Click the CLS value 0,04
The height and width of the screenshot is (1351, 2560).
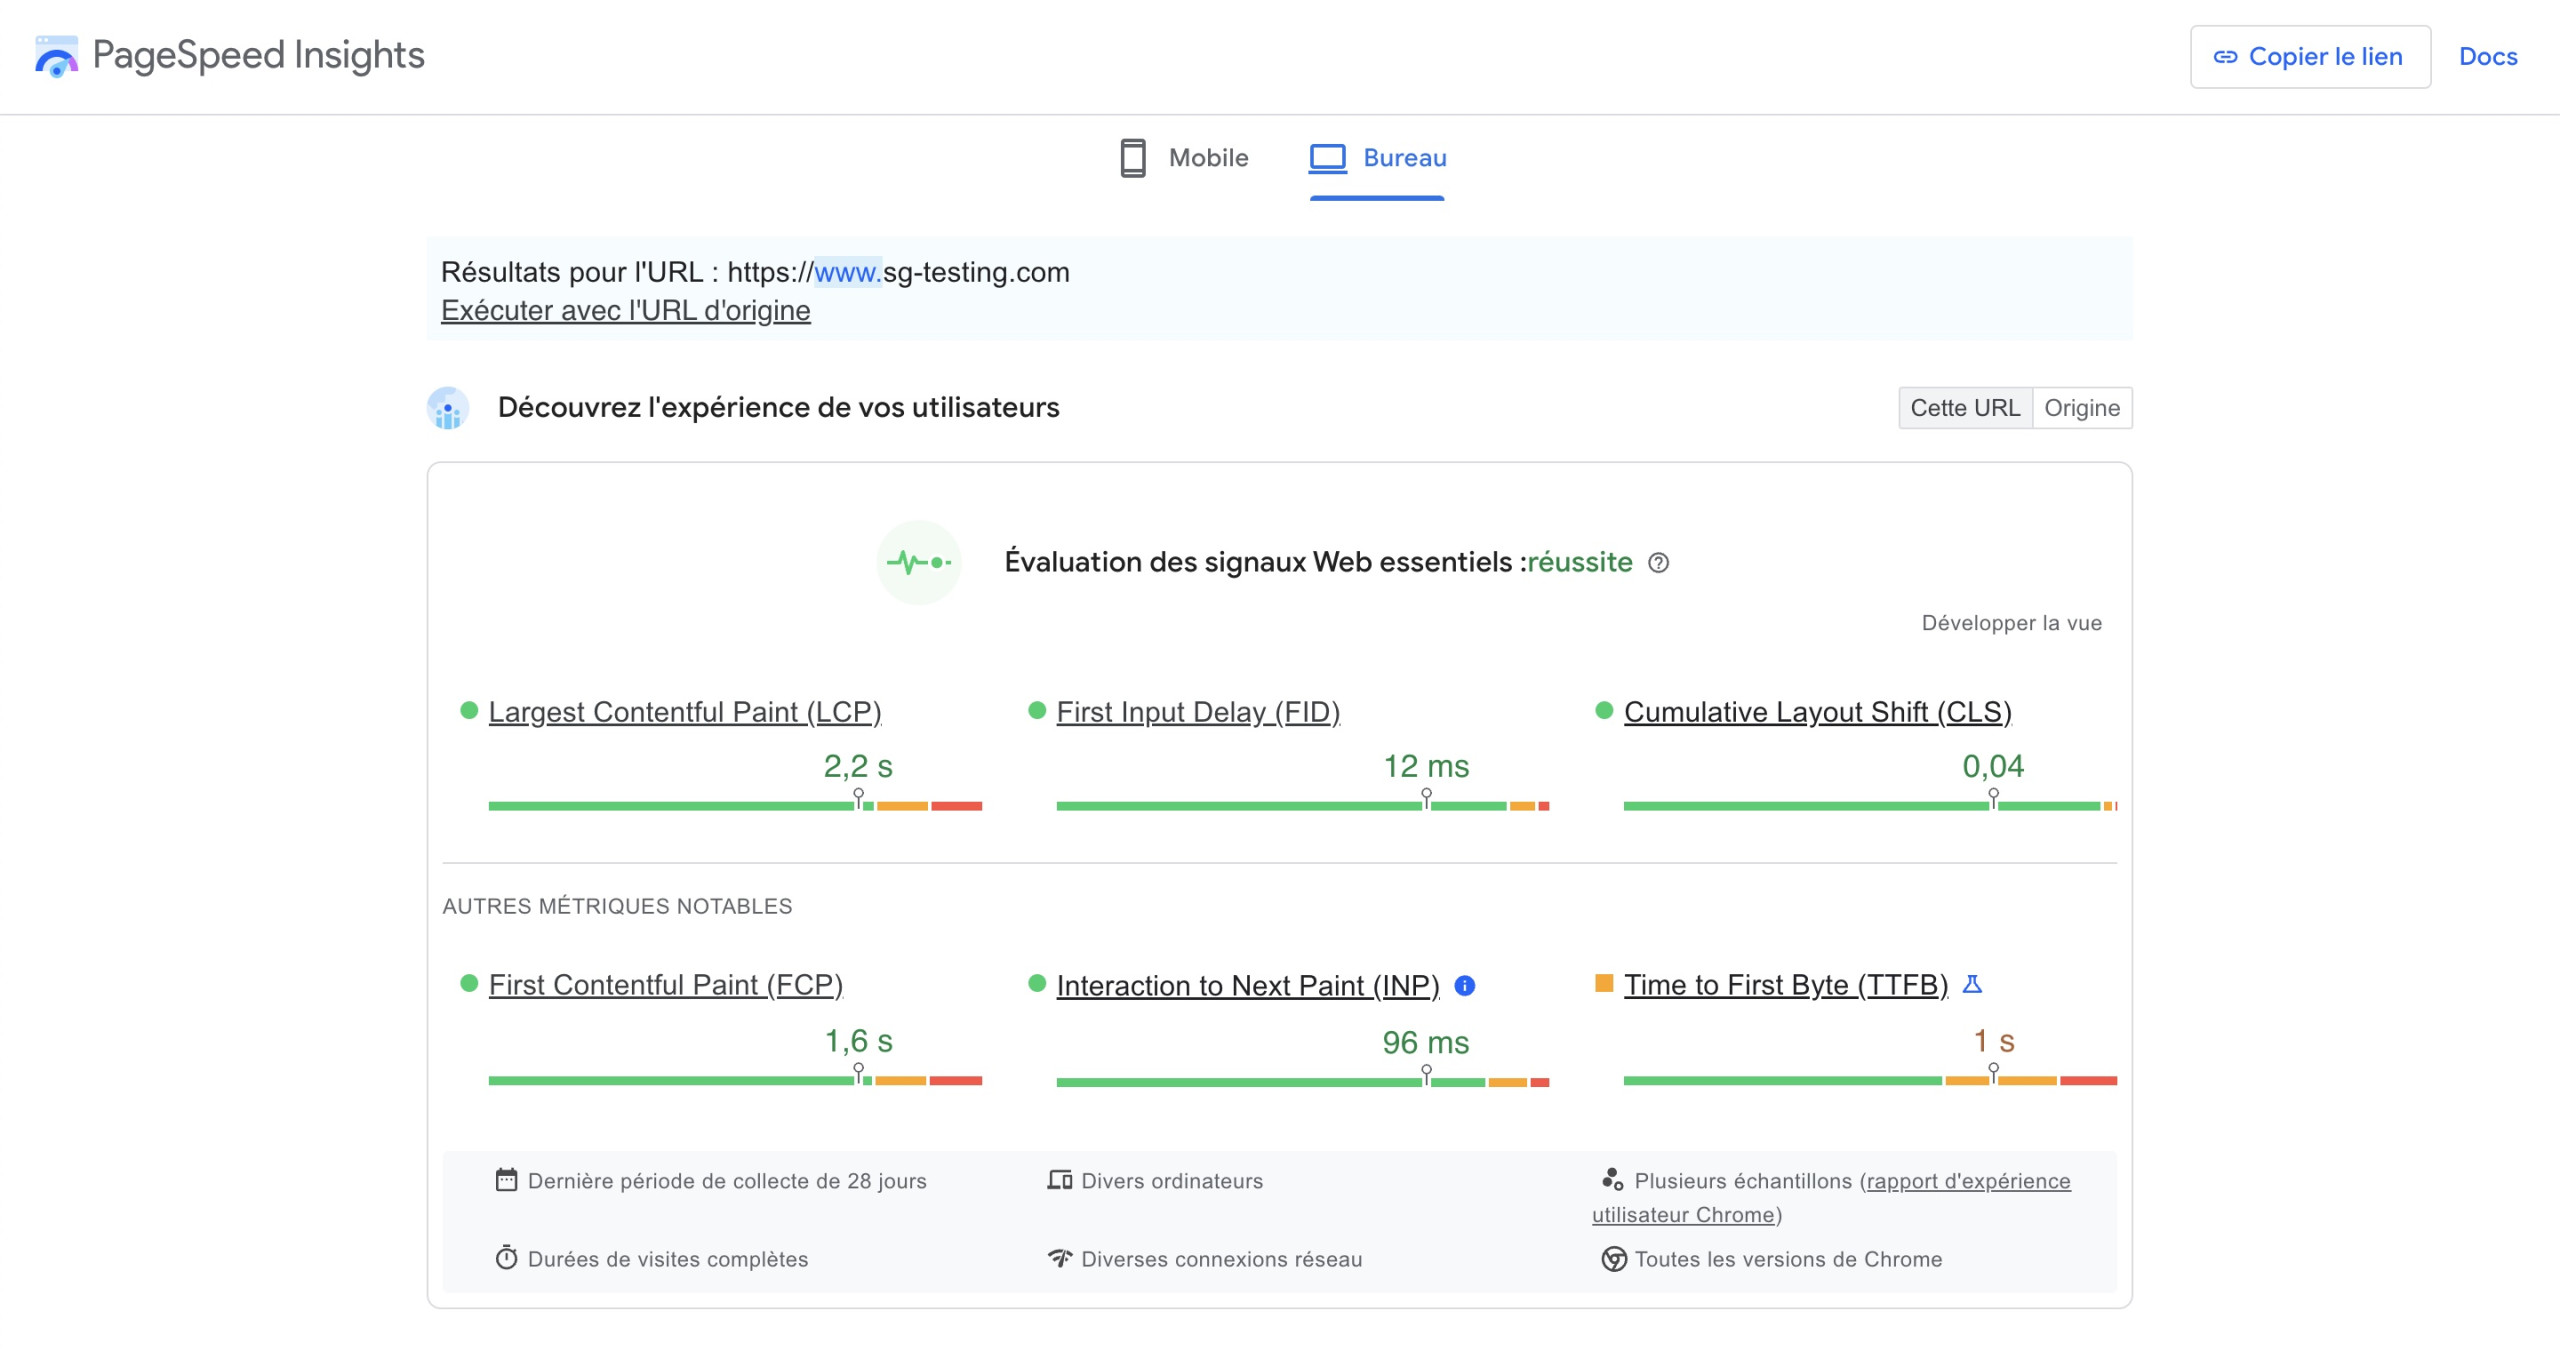1993,767
